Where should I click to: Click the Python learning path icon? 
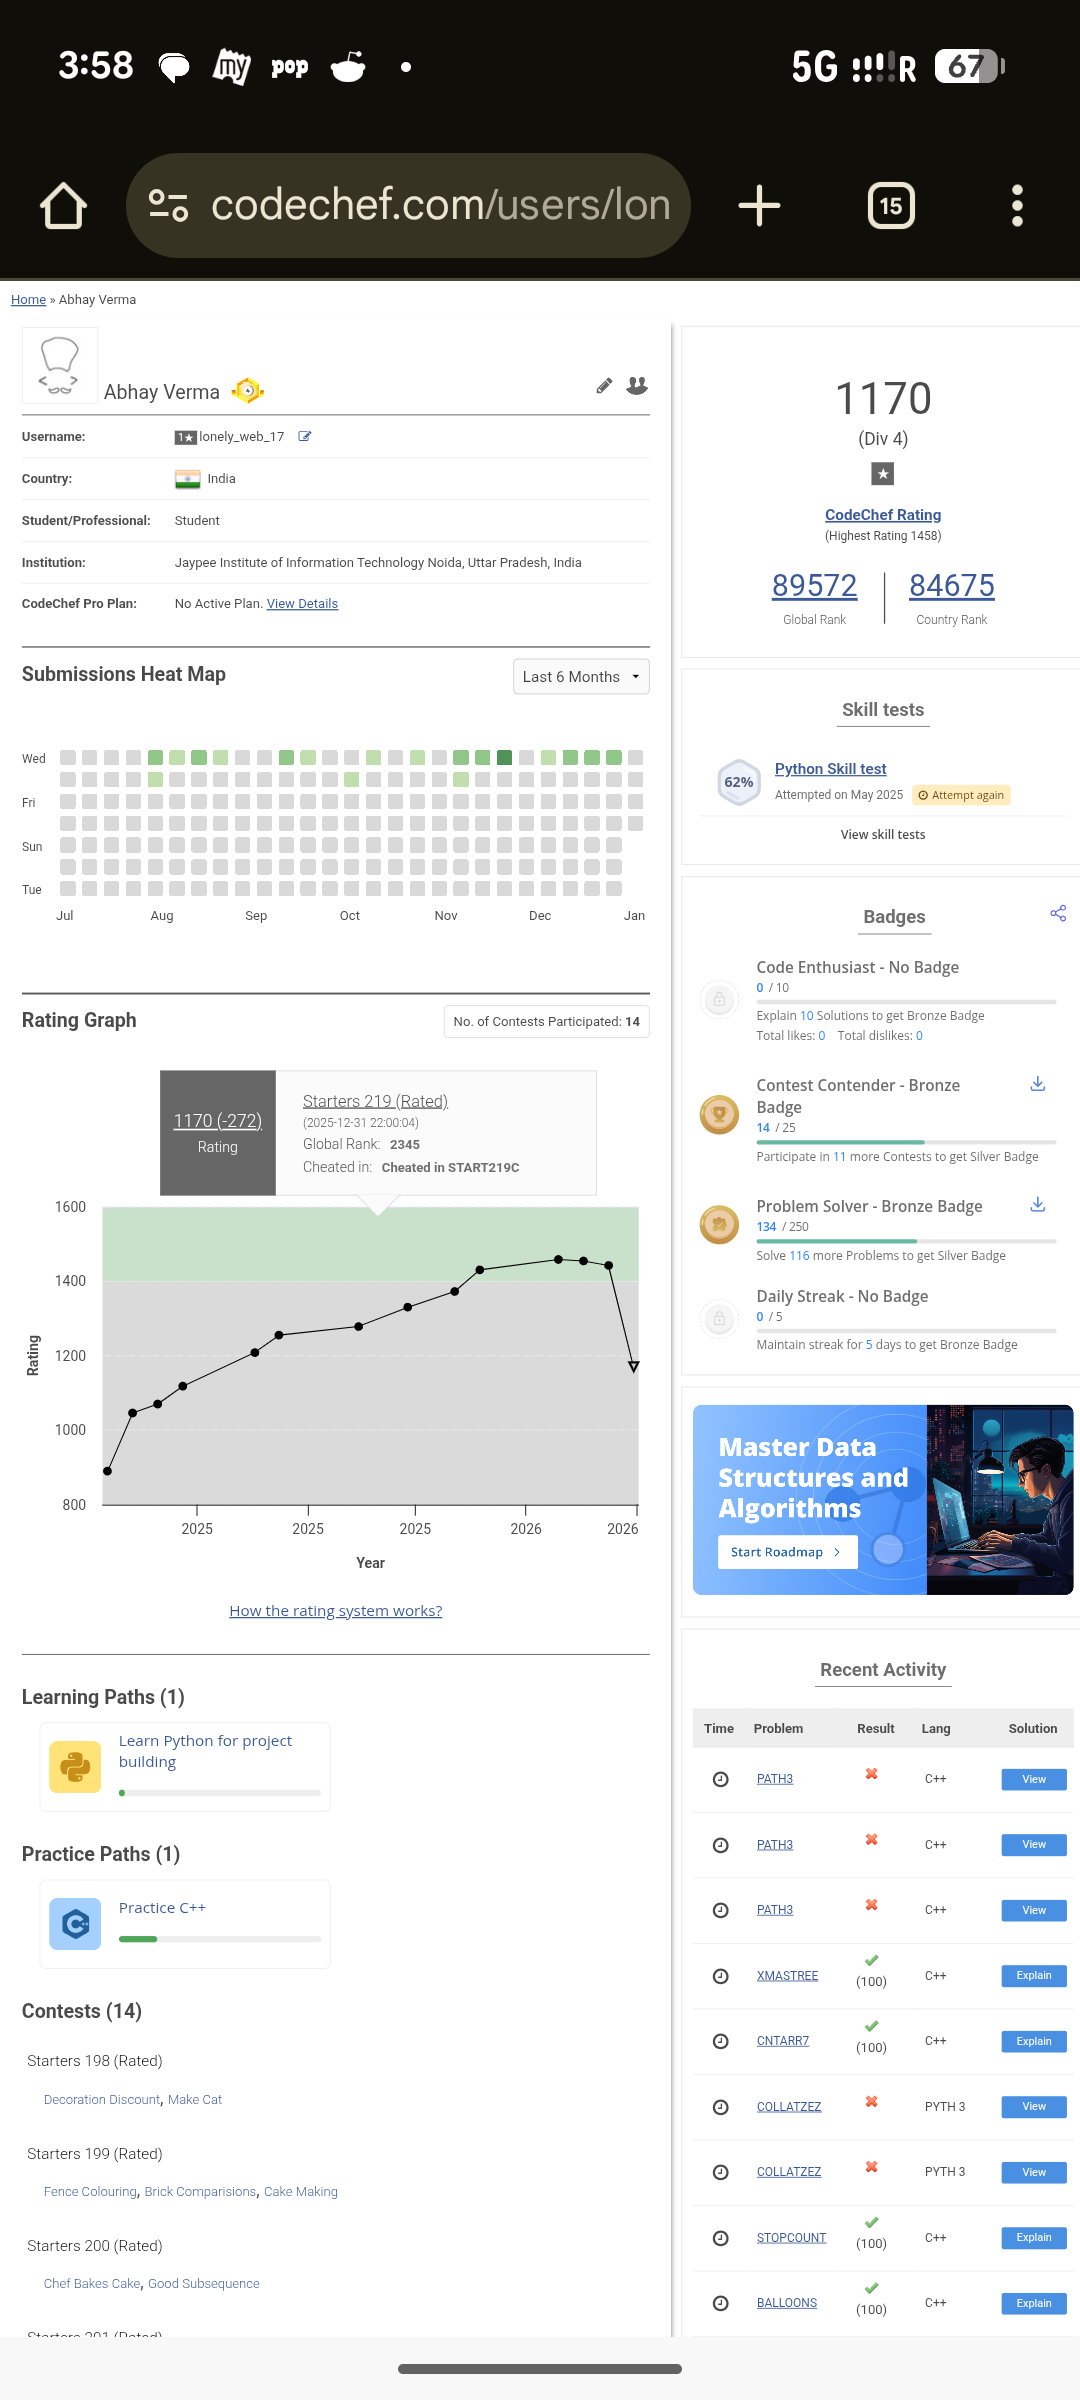pyautogui.click(x=75, y=1767)
